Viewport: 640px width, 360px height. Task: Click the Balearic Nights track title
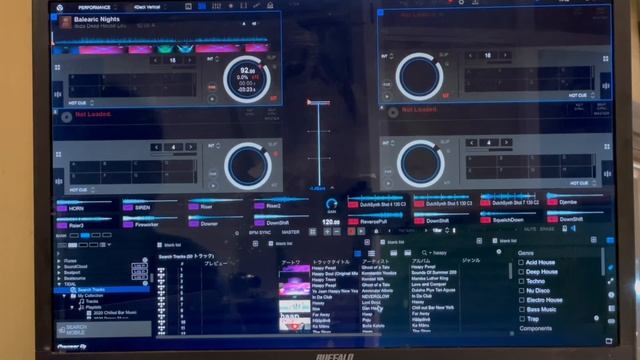pos(97,19)
